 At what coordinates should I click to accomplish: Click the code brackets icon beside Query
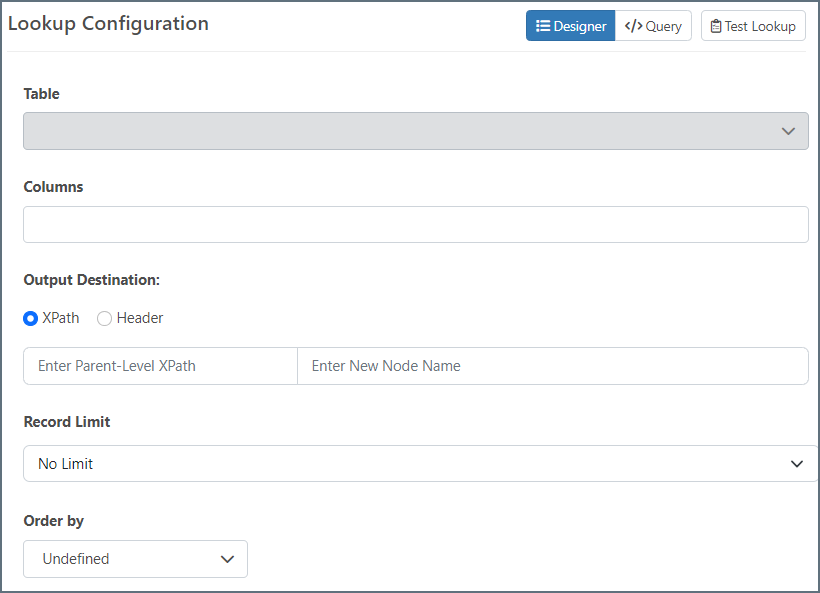633,26
